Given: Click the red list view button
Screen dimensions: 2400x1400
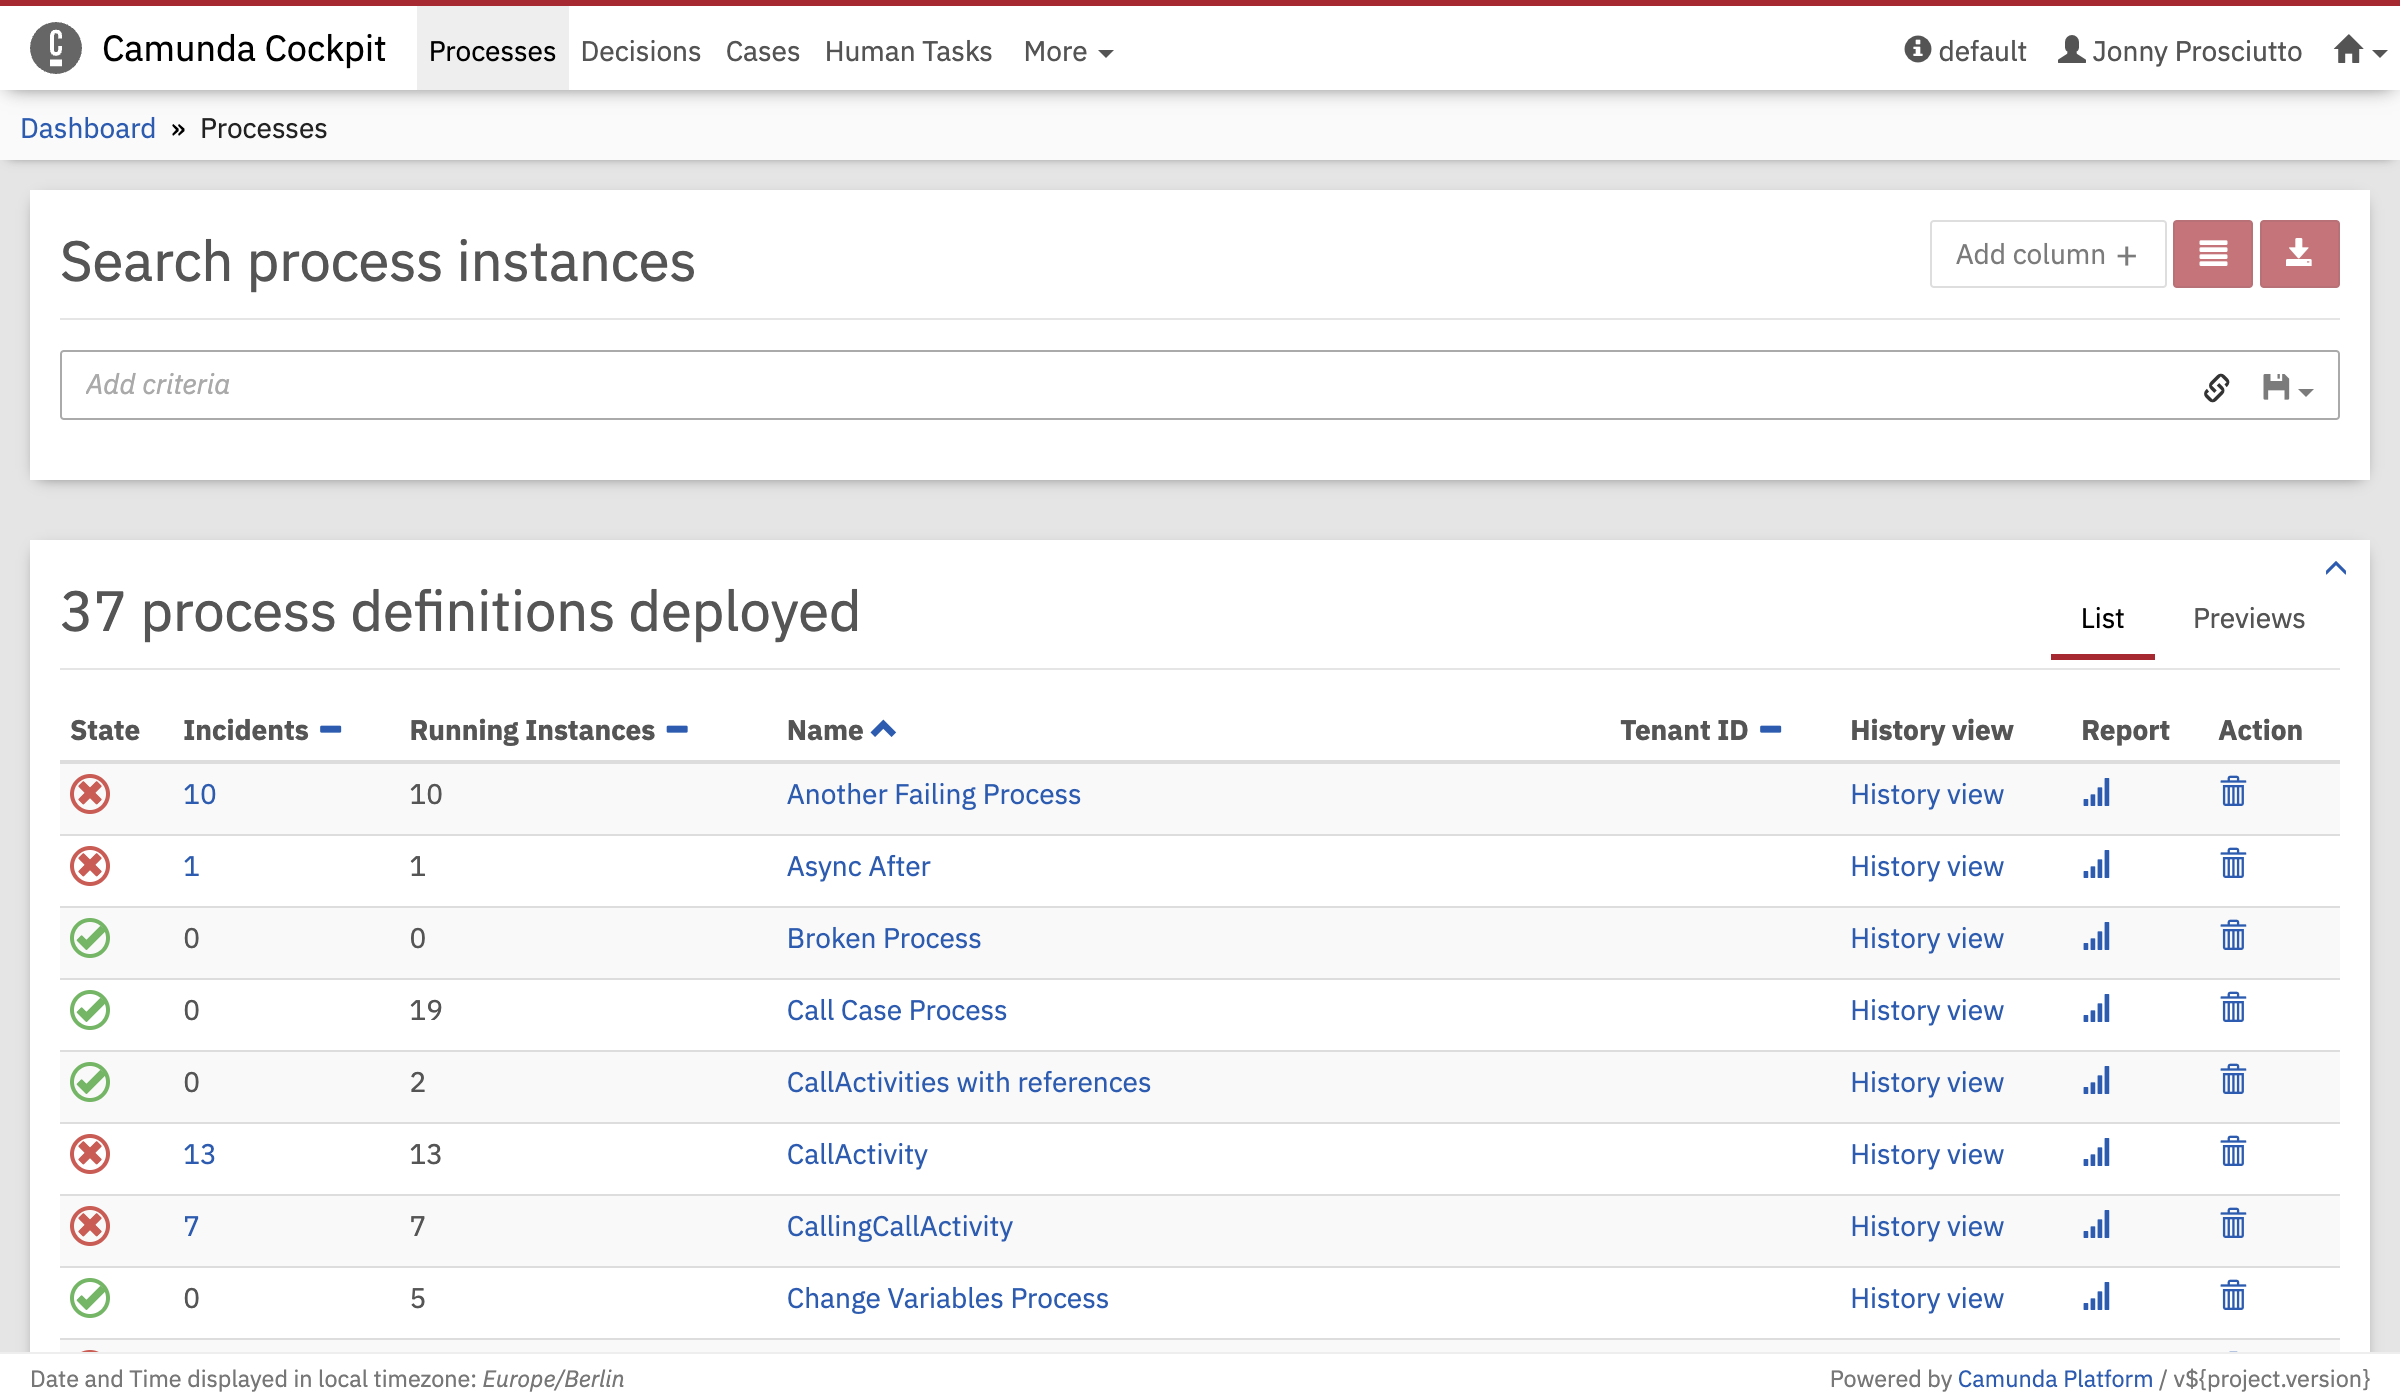Looking at the screenshot, I should (x=2212, y=254).
